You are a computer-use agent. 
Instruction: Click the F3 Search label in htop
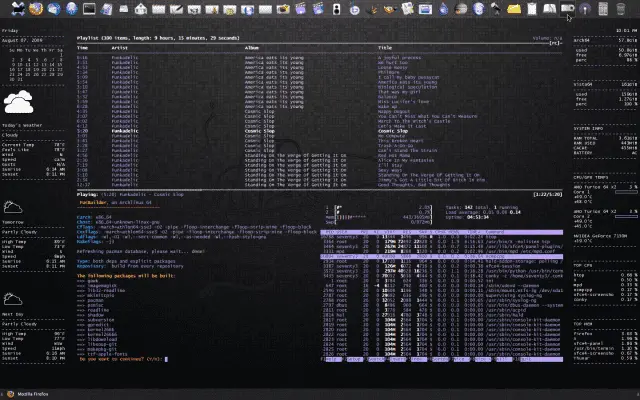tap(376, 359)
